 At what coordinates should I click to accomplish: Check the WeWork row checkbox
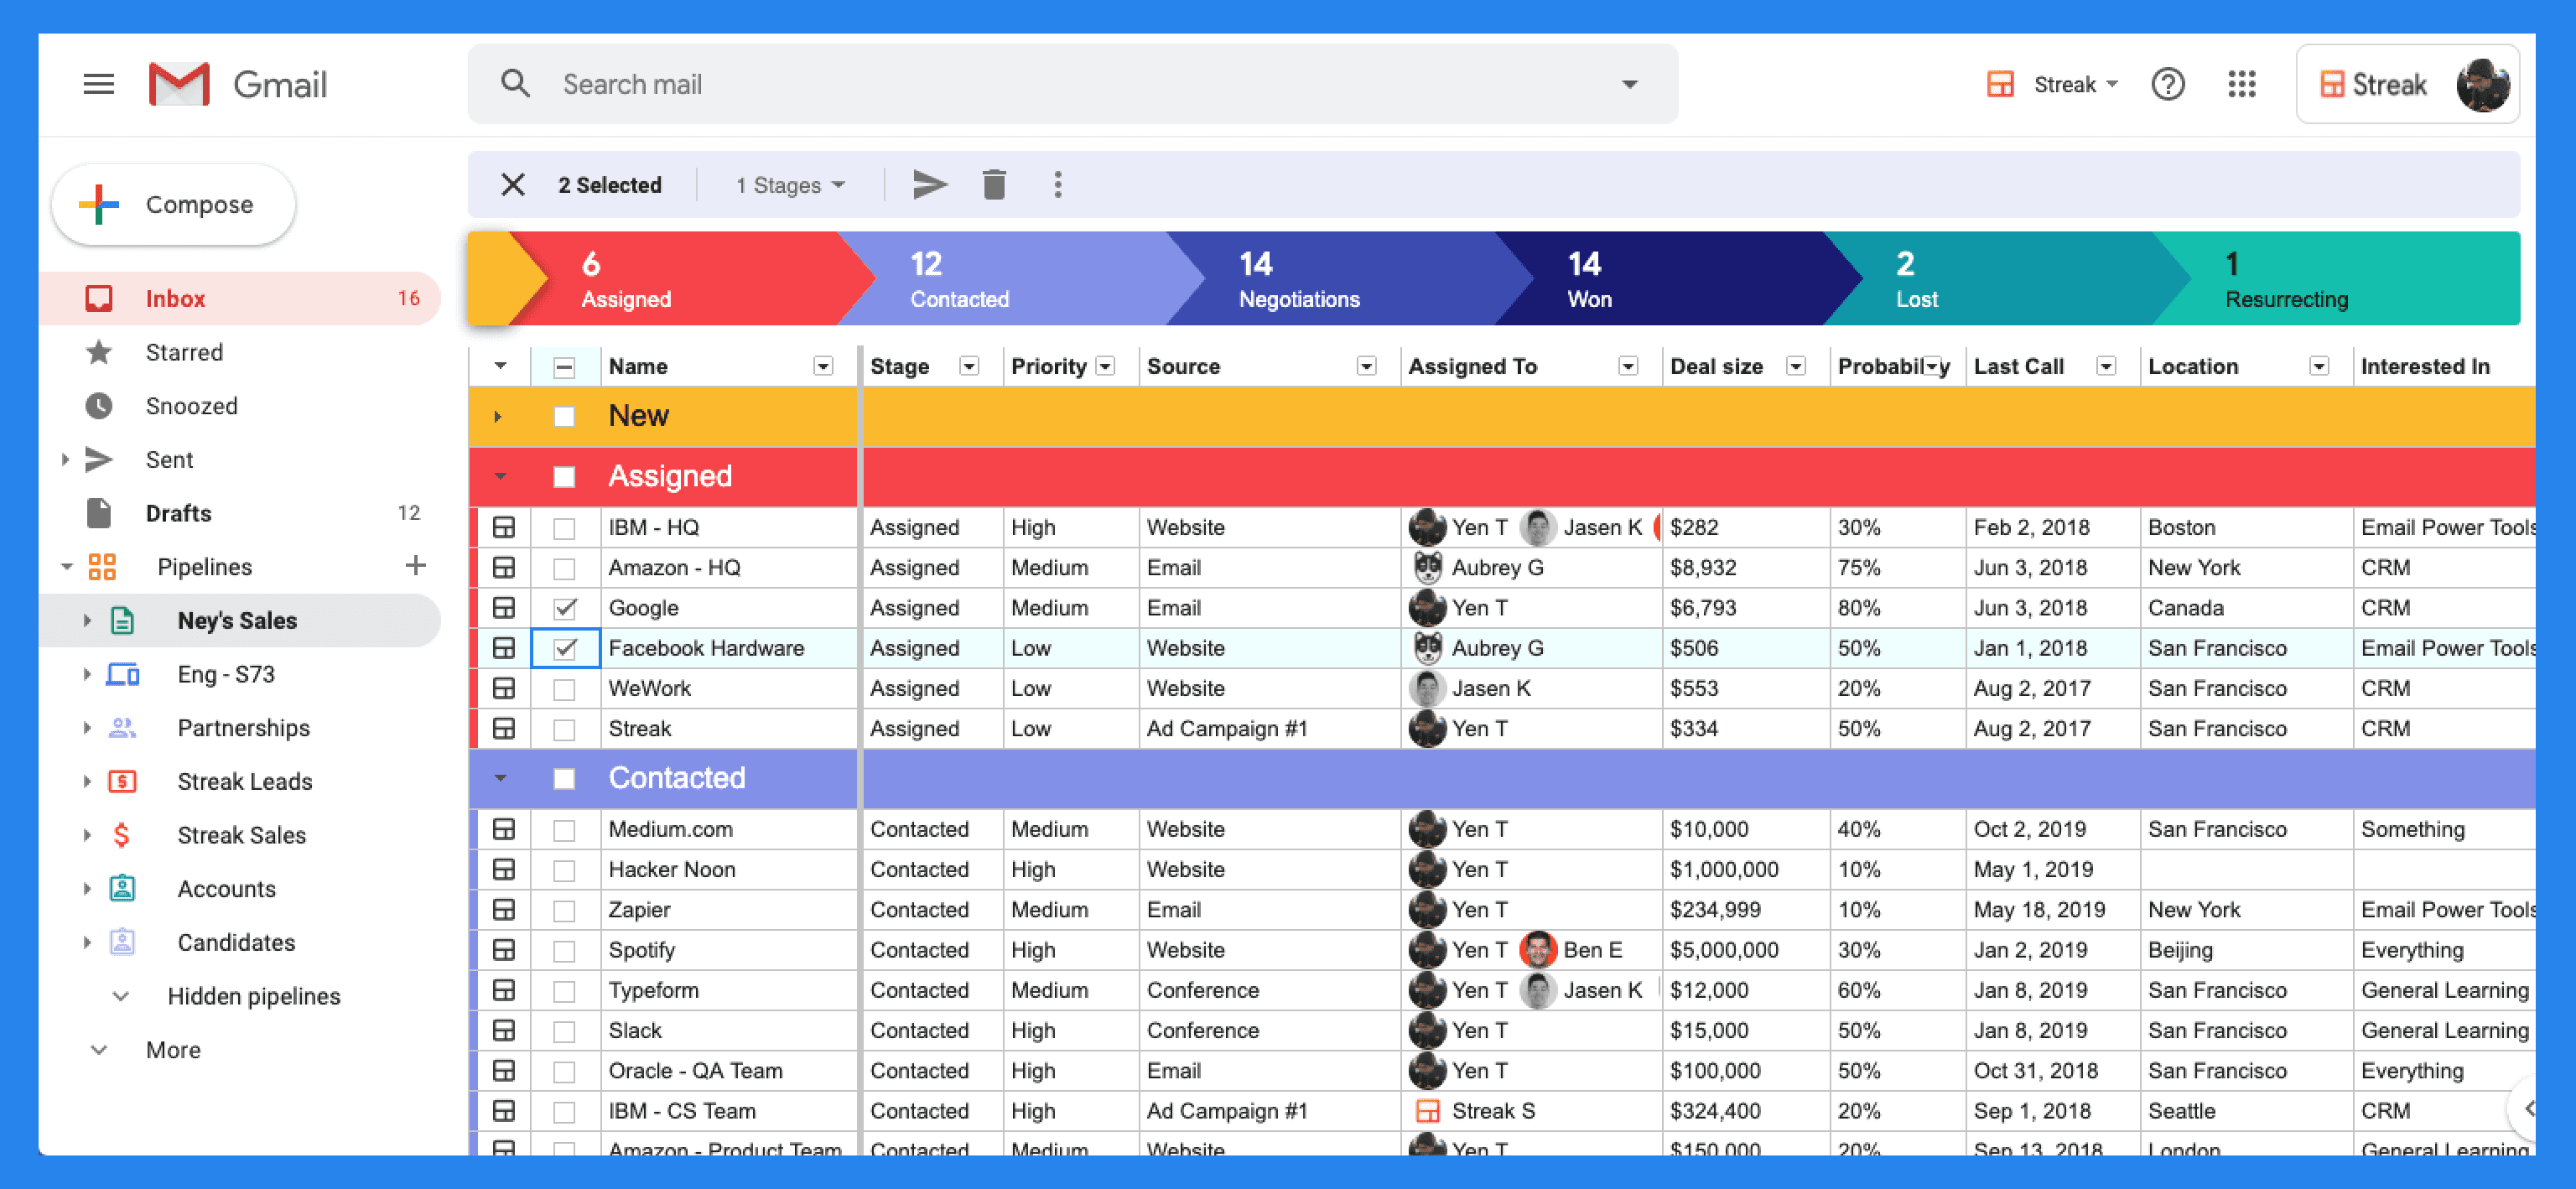564,689
